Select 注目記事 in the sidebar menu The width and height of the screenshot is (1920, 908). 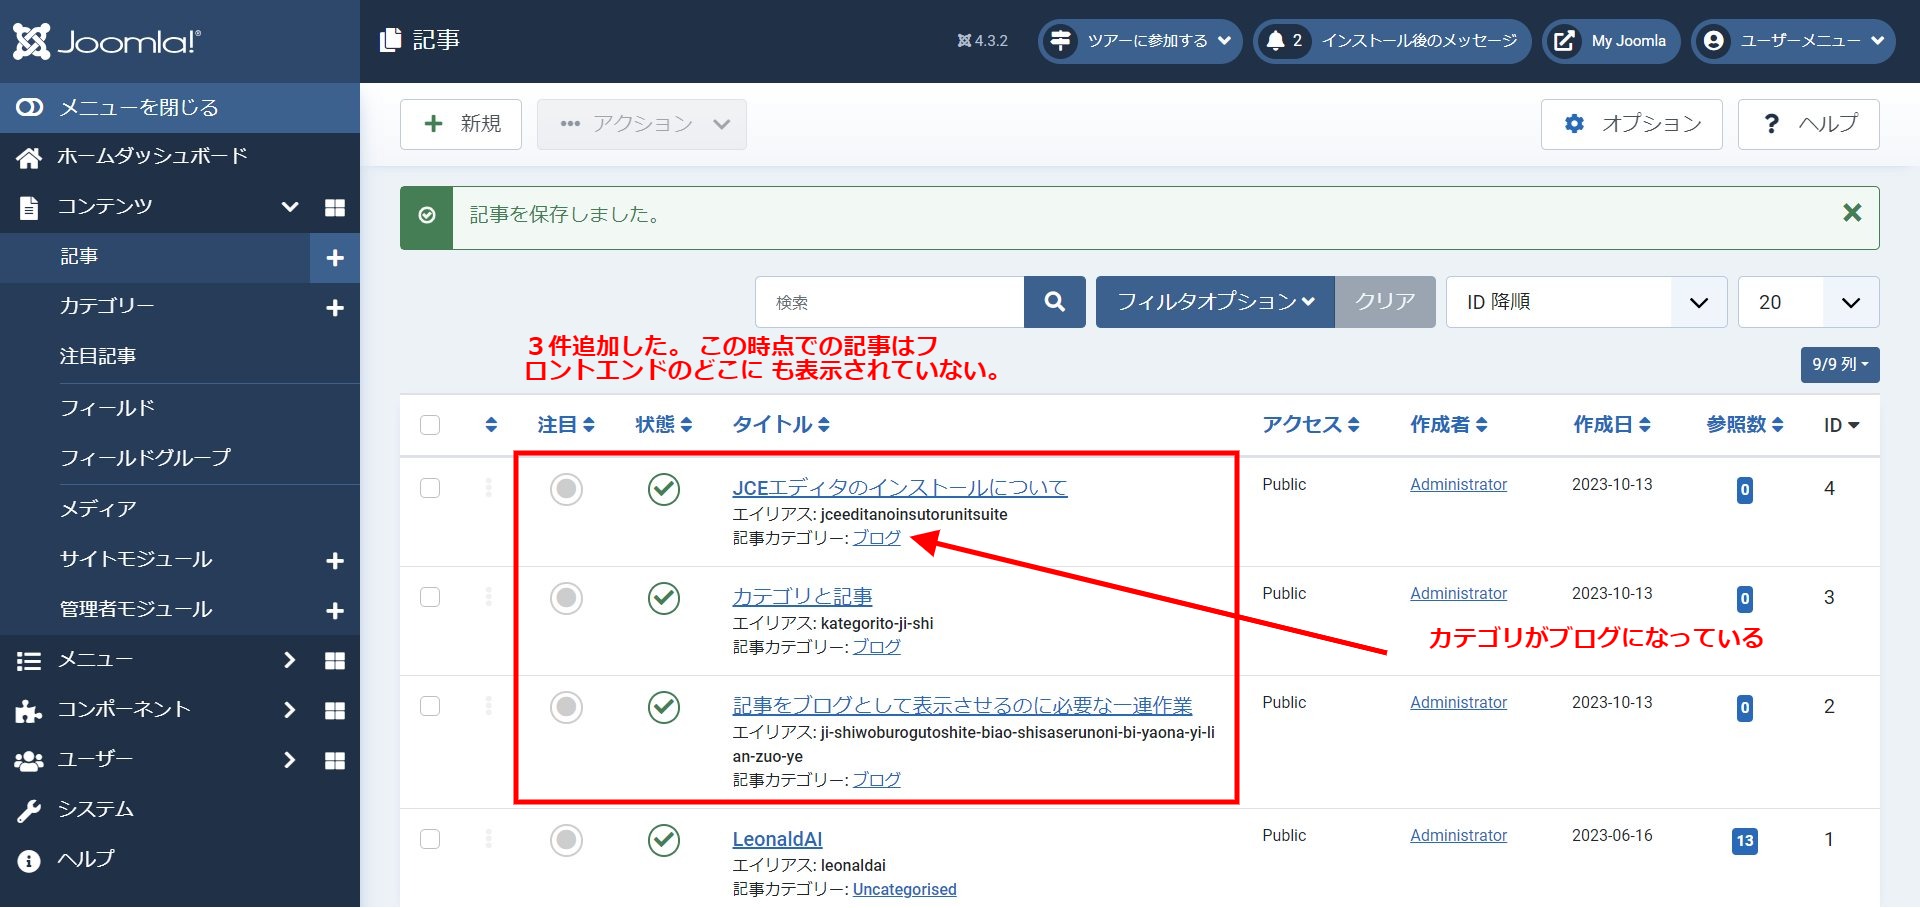97,356
